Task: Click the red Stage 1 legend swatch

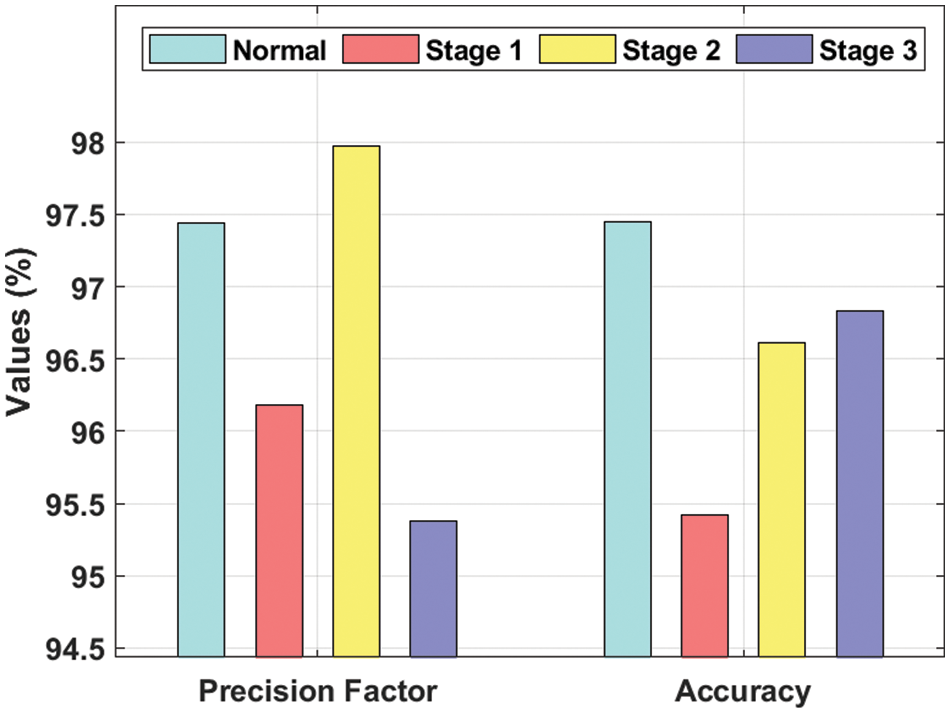Action: pyautogui.click(x=382, y=49)
